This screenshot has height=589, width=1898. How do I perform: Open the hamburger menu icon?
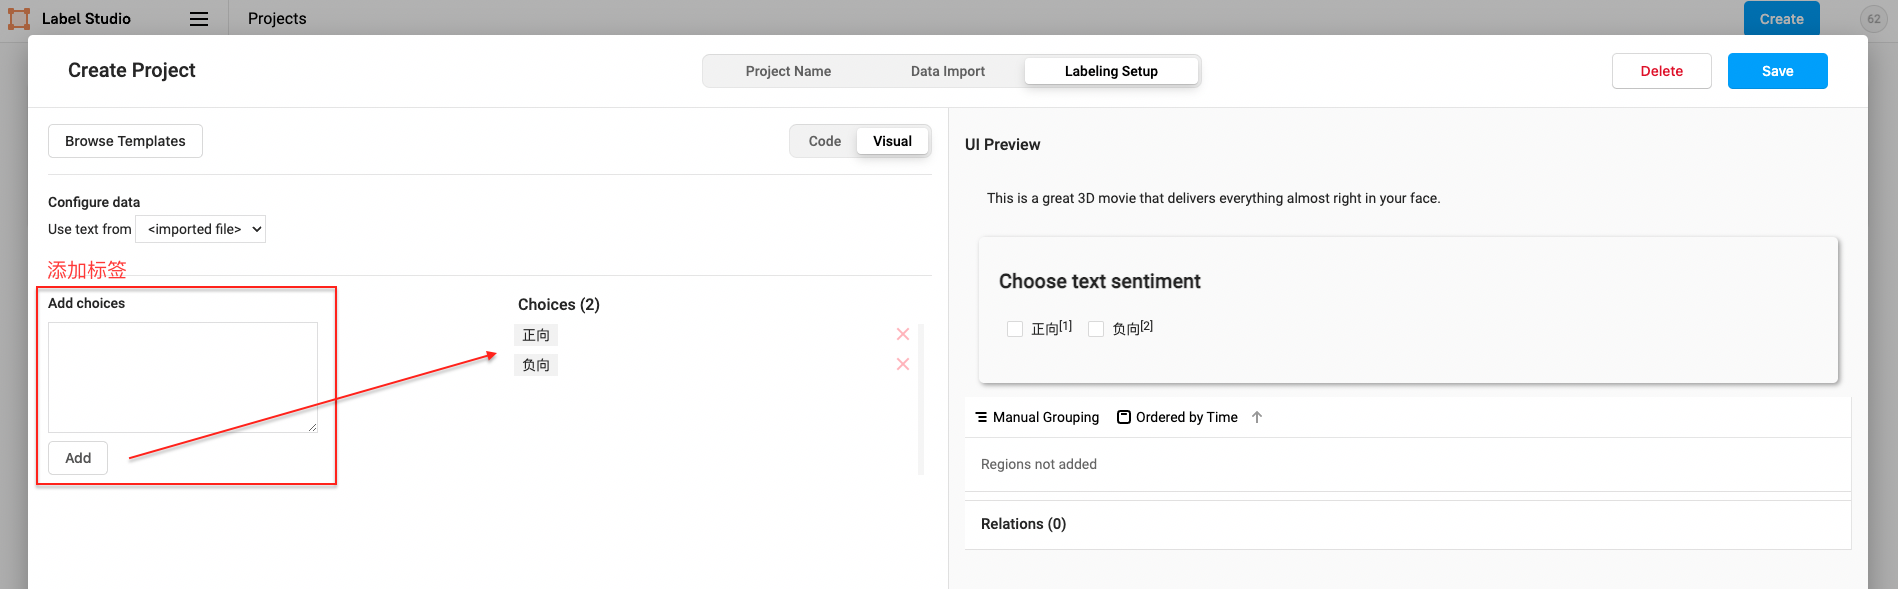[199, 19]
